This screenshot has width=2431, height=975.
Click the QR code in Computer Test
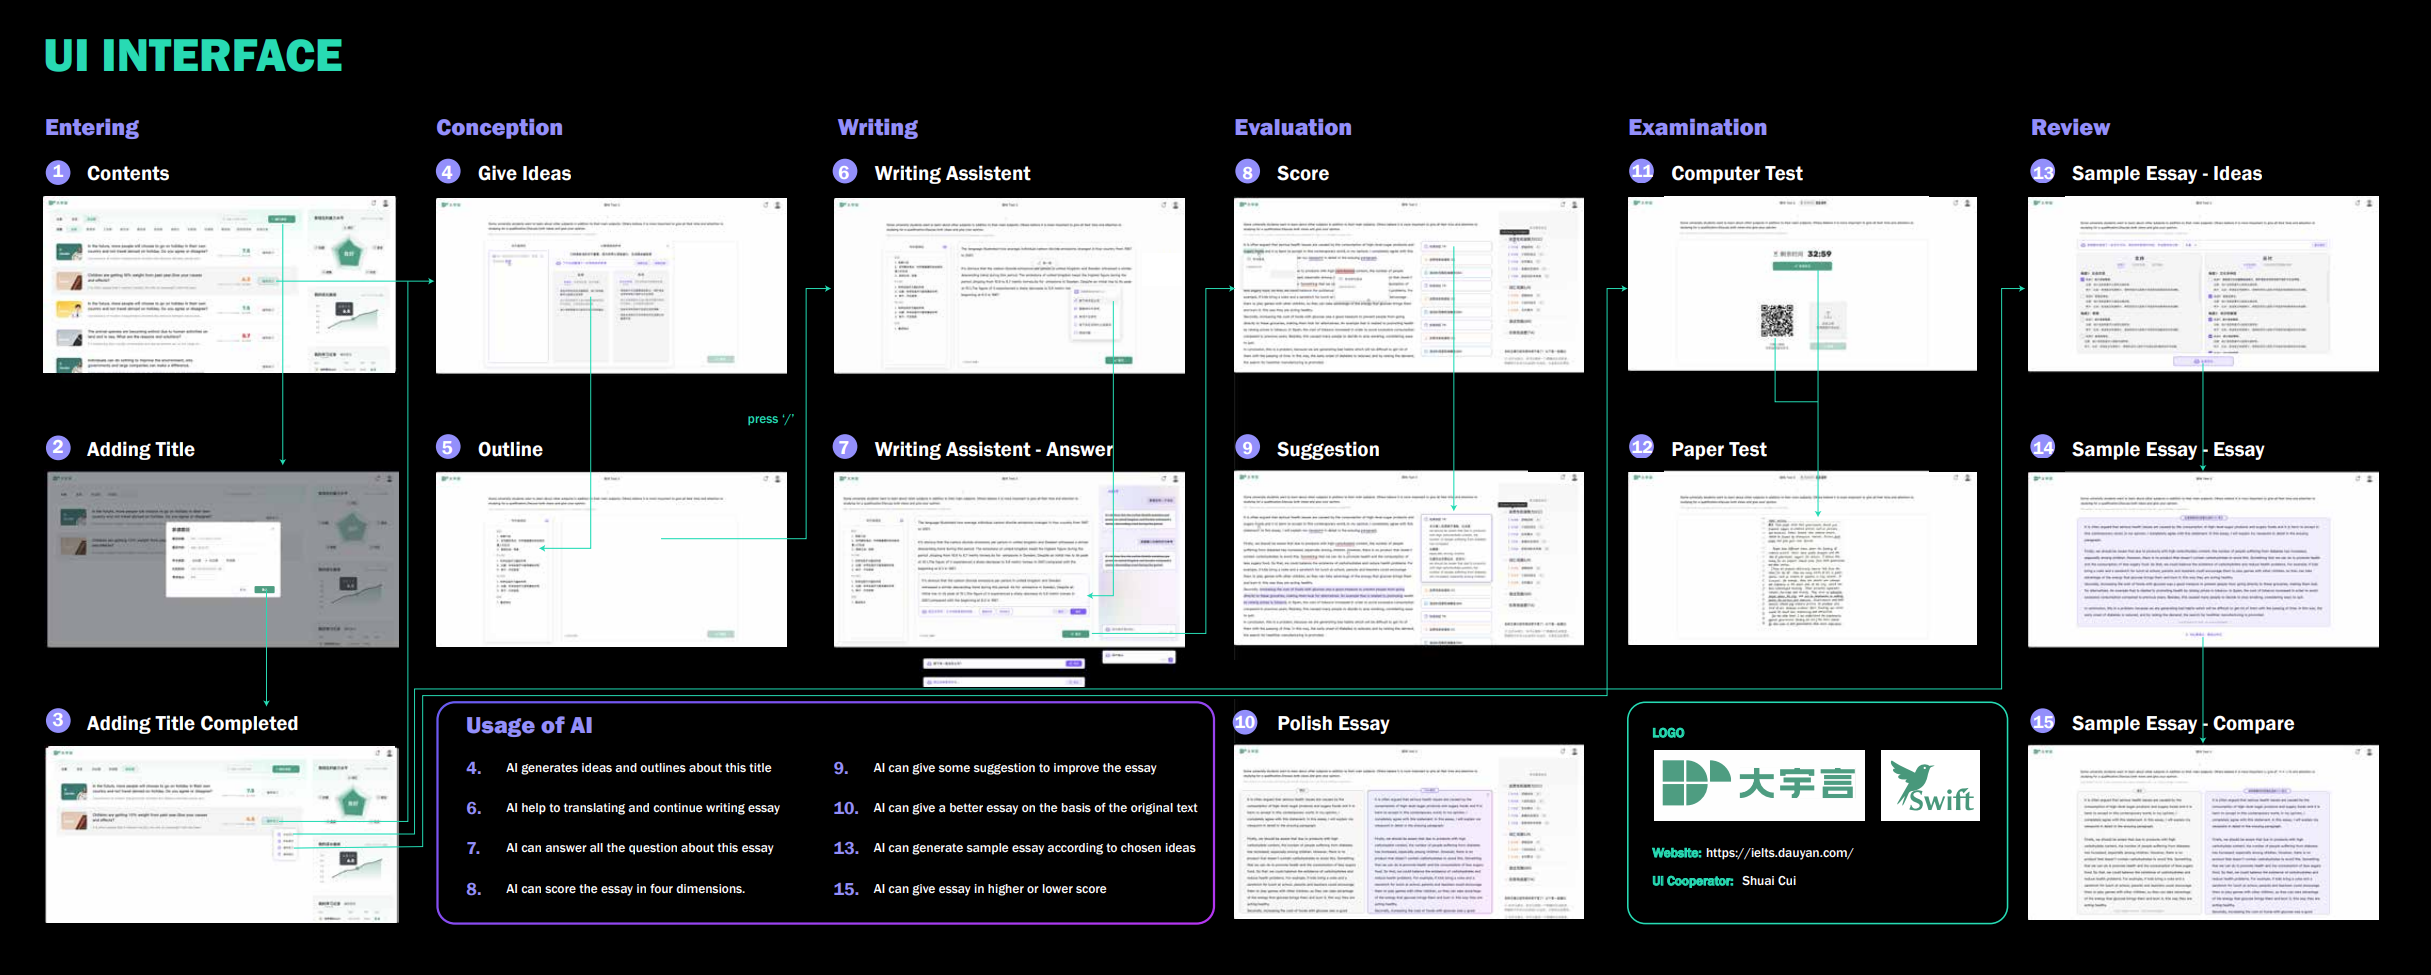point(1776,321)
